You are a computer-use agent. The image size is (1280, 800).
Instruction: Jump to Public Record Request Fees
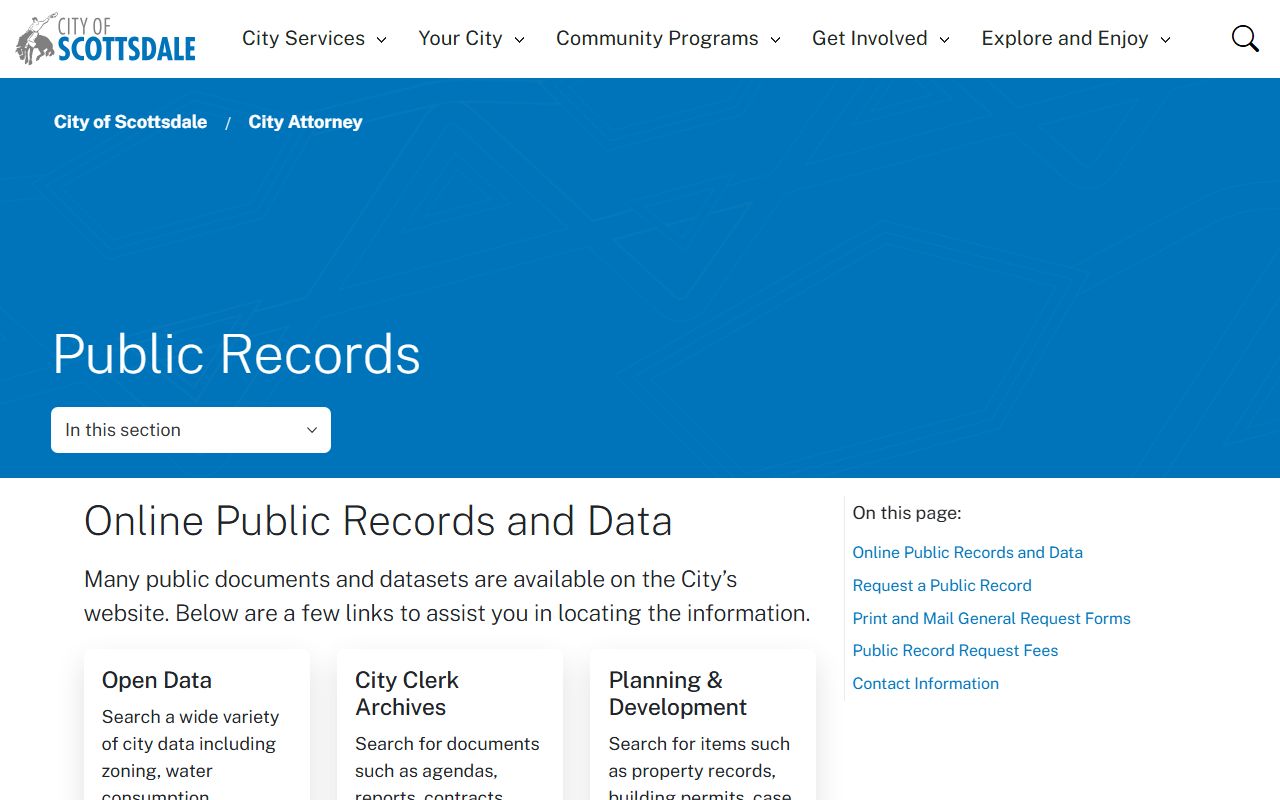[x=955, y=650]
